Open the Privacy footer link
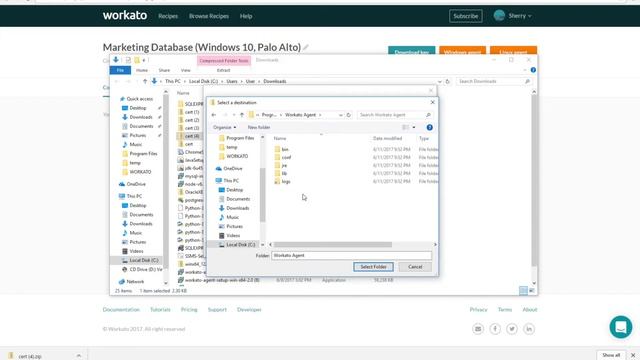The image size is (640, 360). click(x=478, y=310)
